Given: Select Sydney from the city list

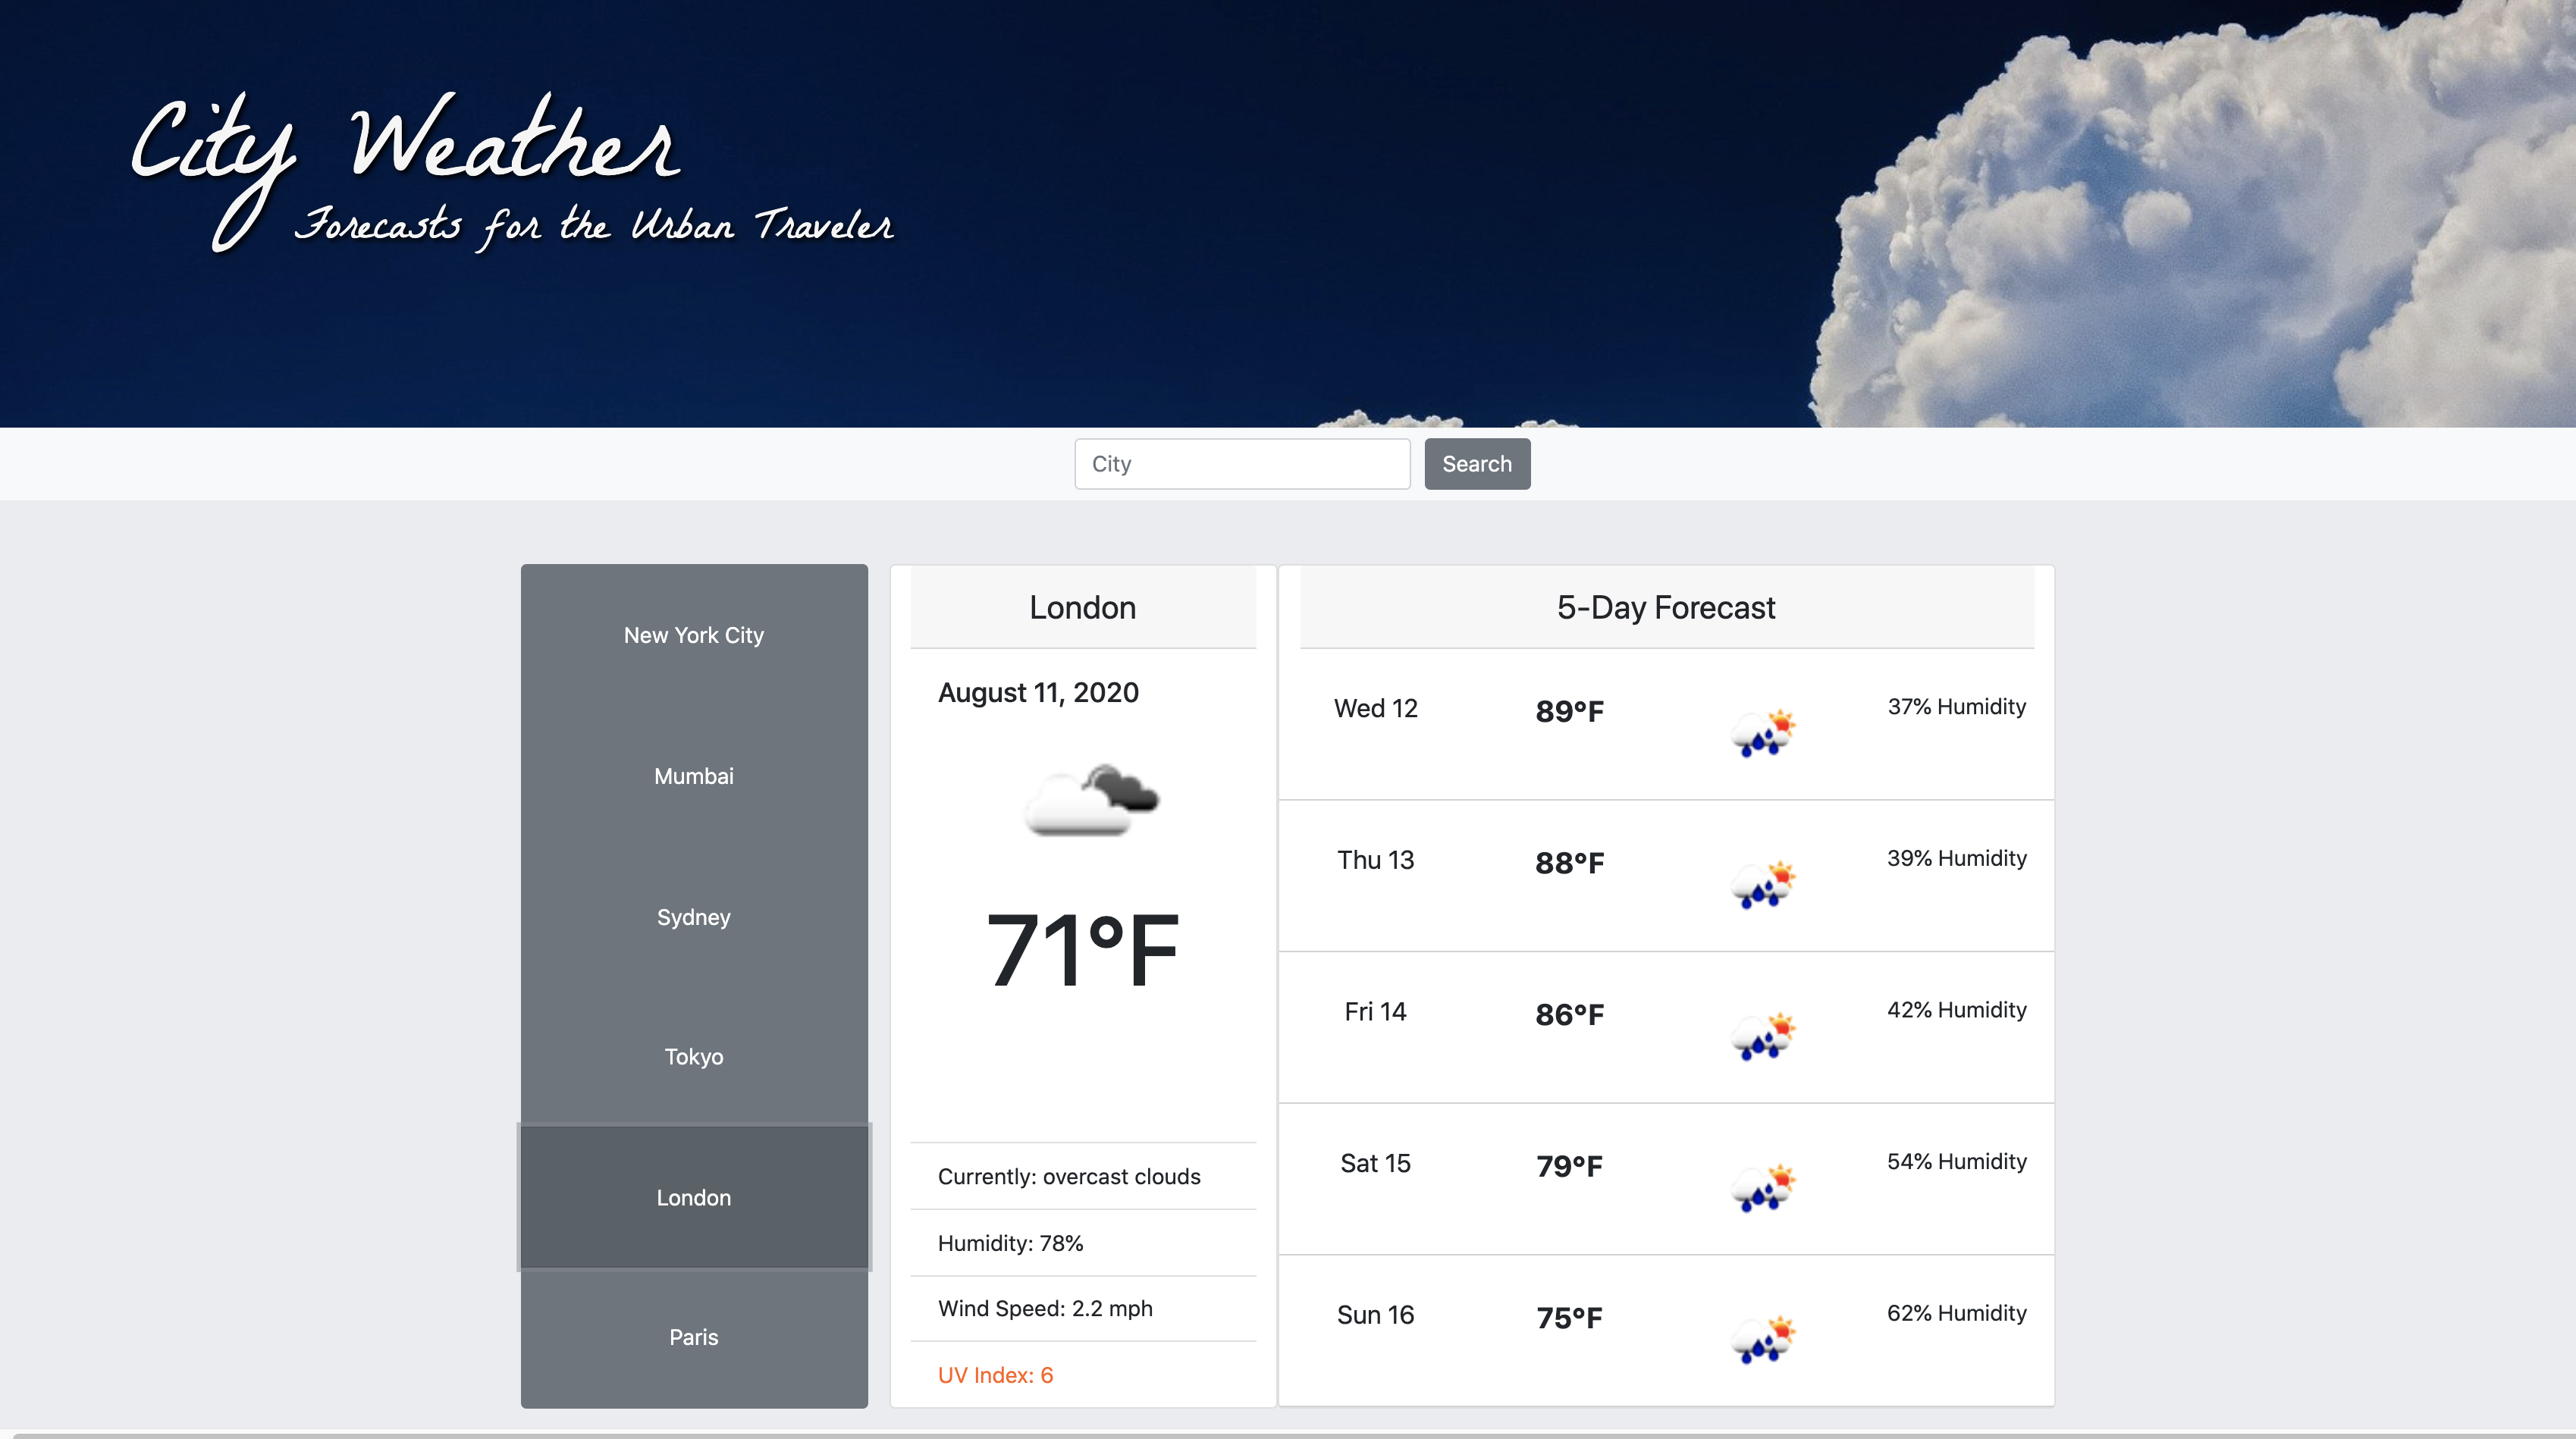Looking at the screenshot, I should [x=694, y=917].
